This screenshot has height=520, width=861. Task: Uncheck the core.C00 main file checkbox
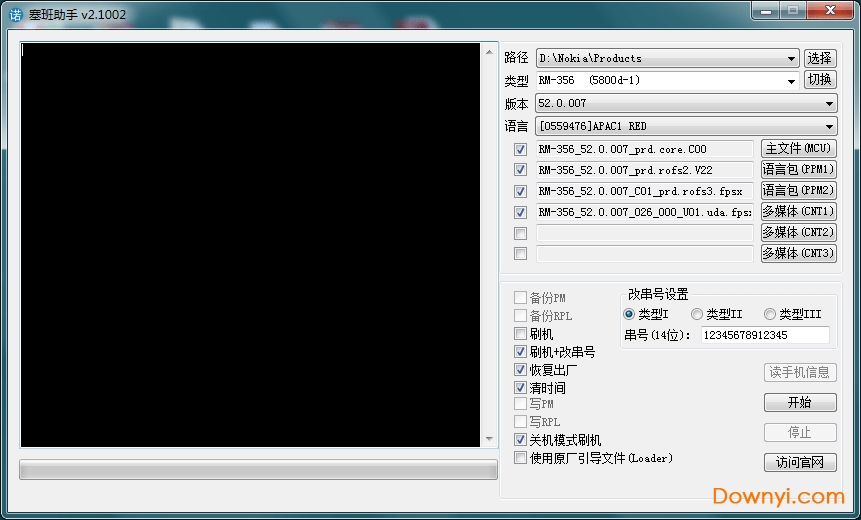[x=520, y=149]
